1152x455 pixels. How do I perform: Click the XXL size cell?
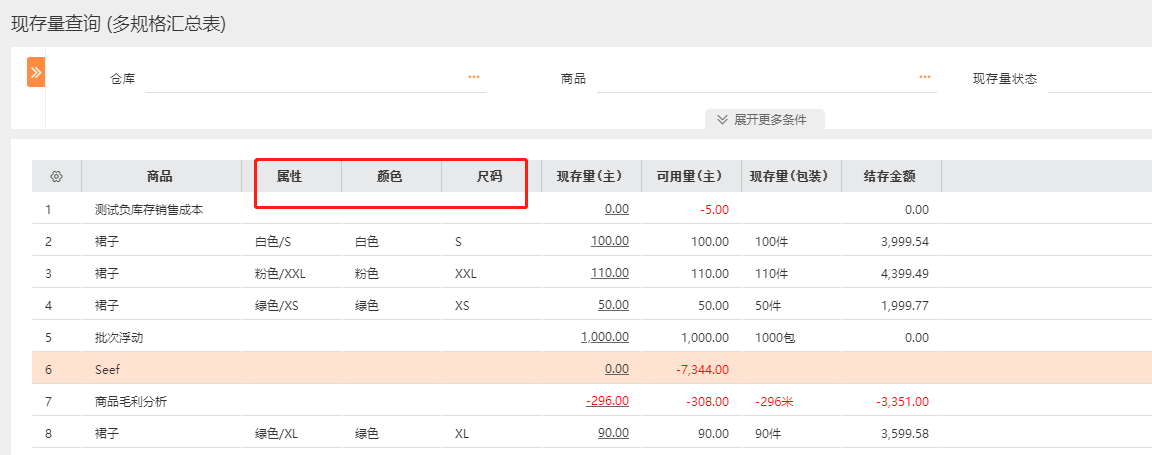pyautogui.click(x=491, y=273)
